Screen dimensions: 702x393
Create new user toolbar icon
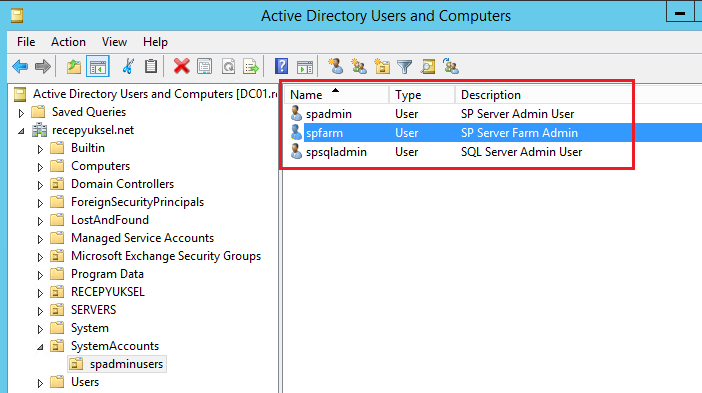335,66
